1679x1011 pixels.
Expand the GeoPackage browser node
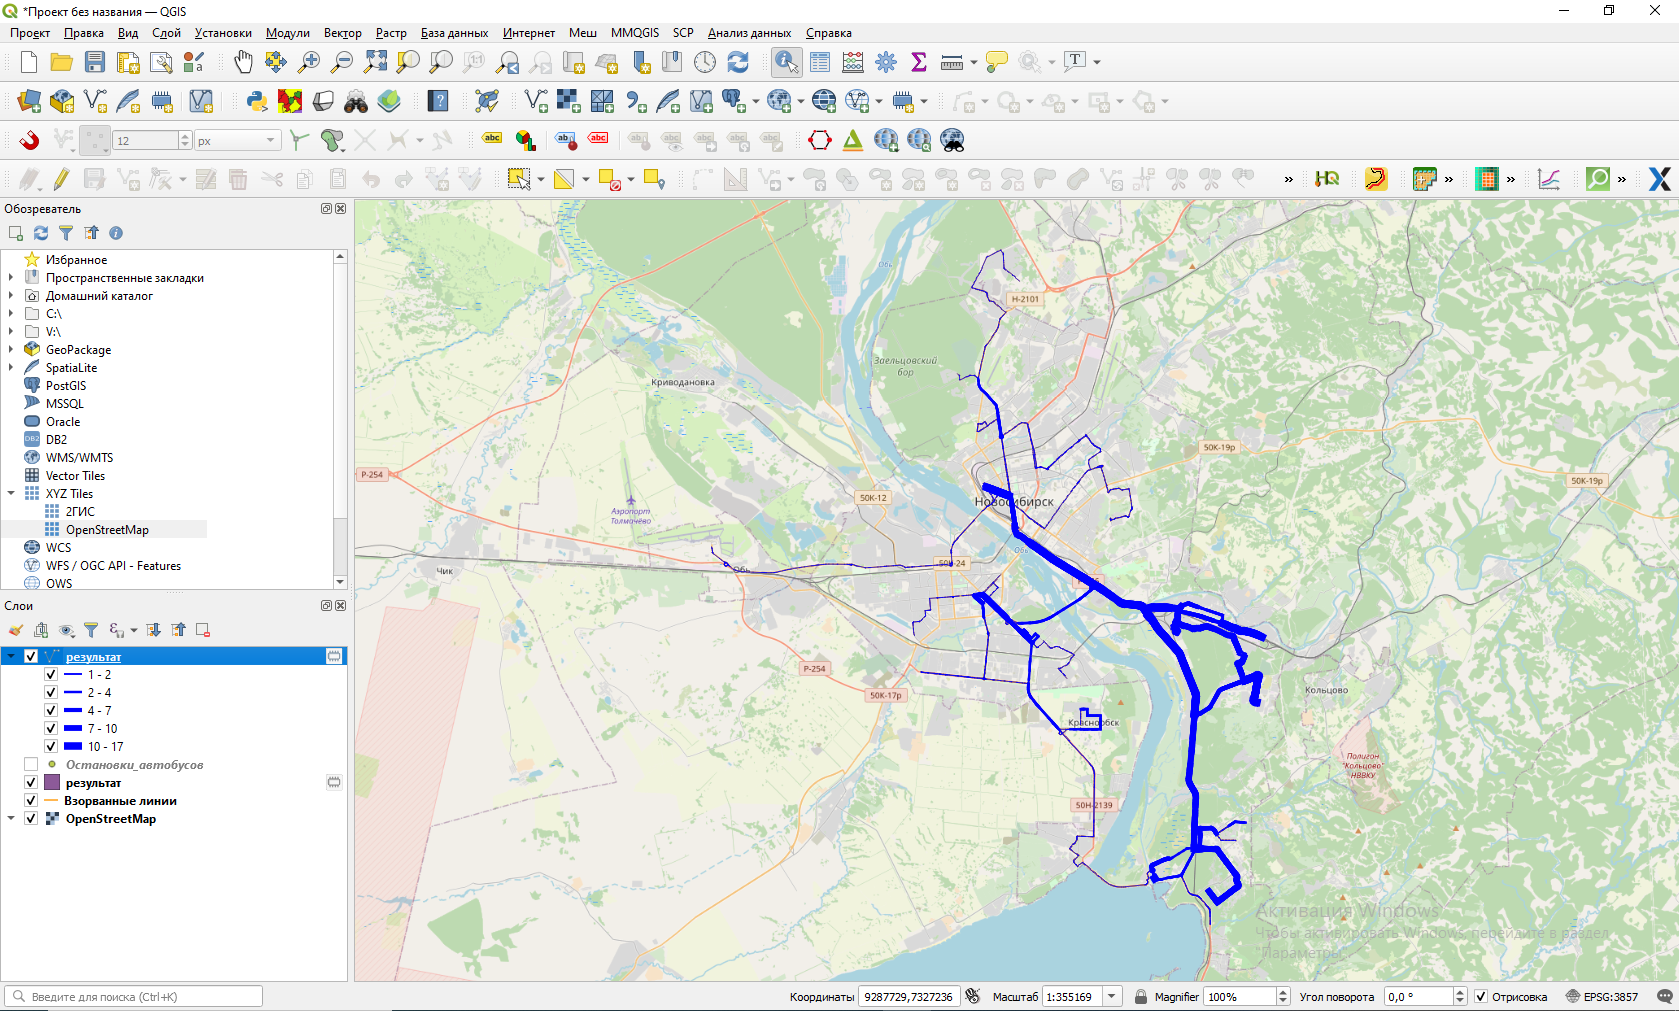point(11,350)
